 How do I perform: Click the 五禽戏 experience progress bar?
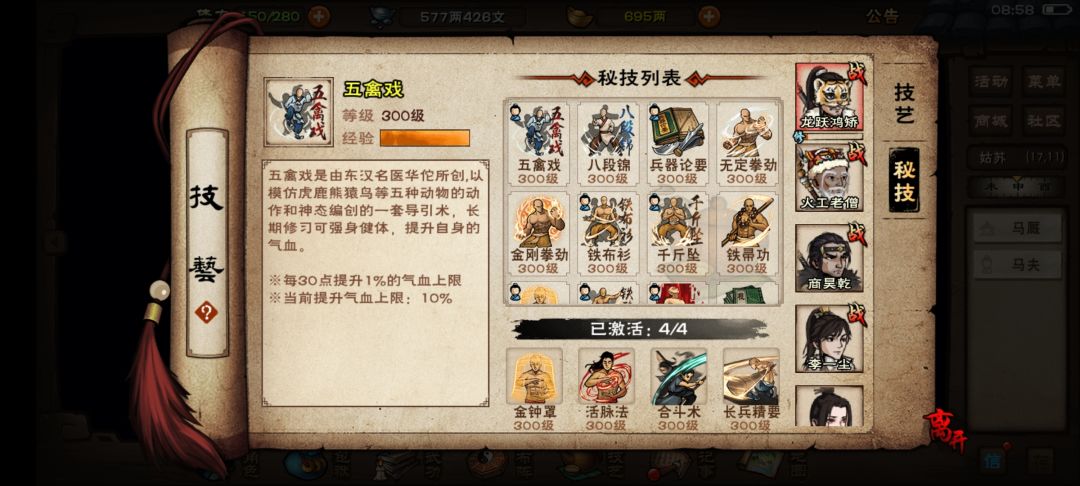click(425, 138)
